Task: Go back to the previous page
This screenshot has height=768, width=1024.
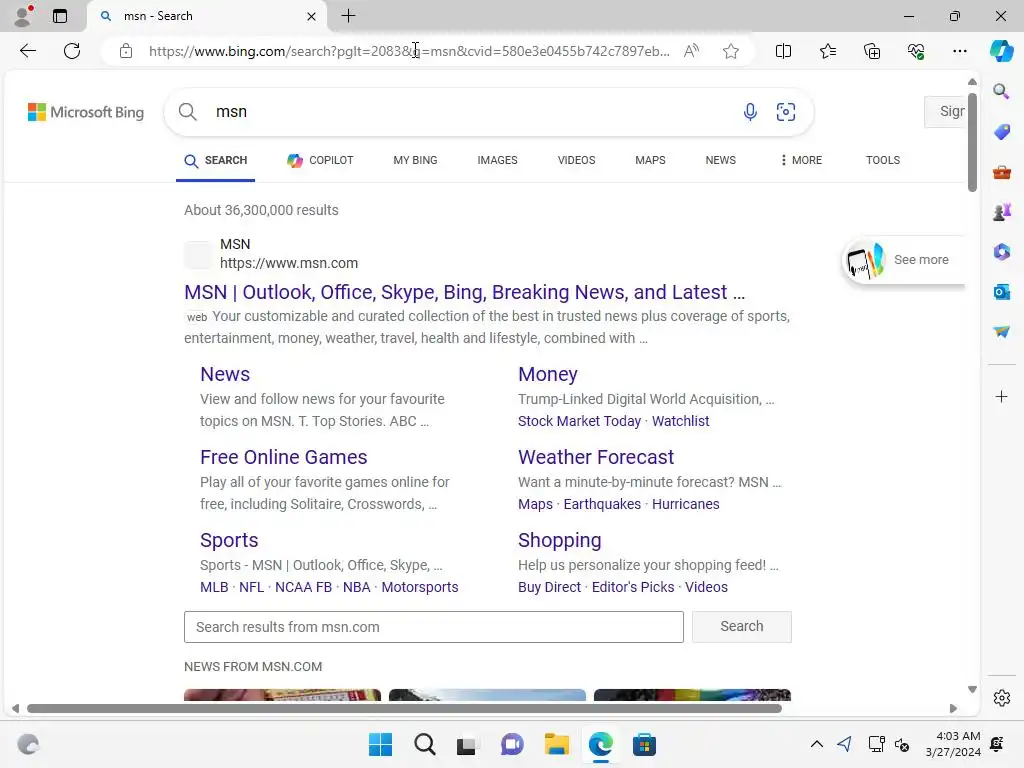Action: [27, 51]
